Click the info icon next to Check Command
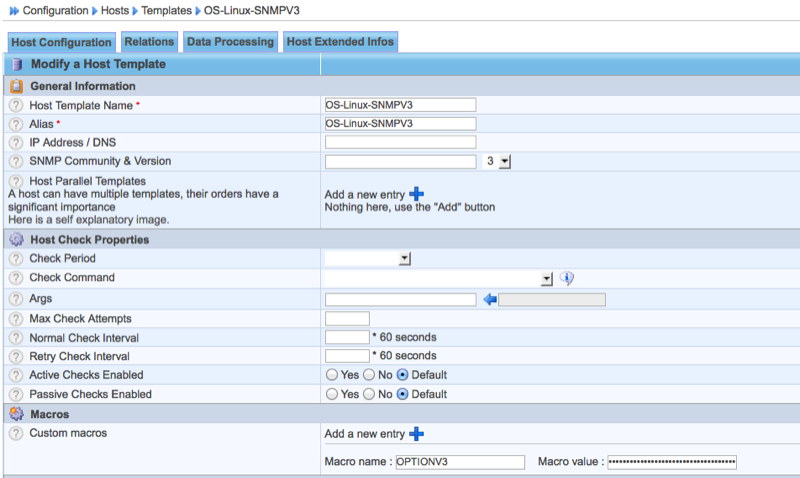 pos(566,279)
